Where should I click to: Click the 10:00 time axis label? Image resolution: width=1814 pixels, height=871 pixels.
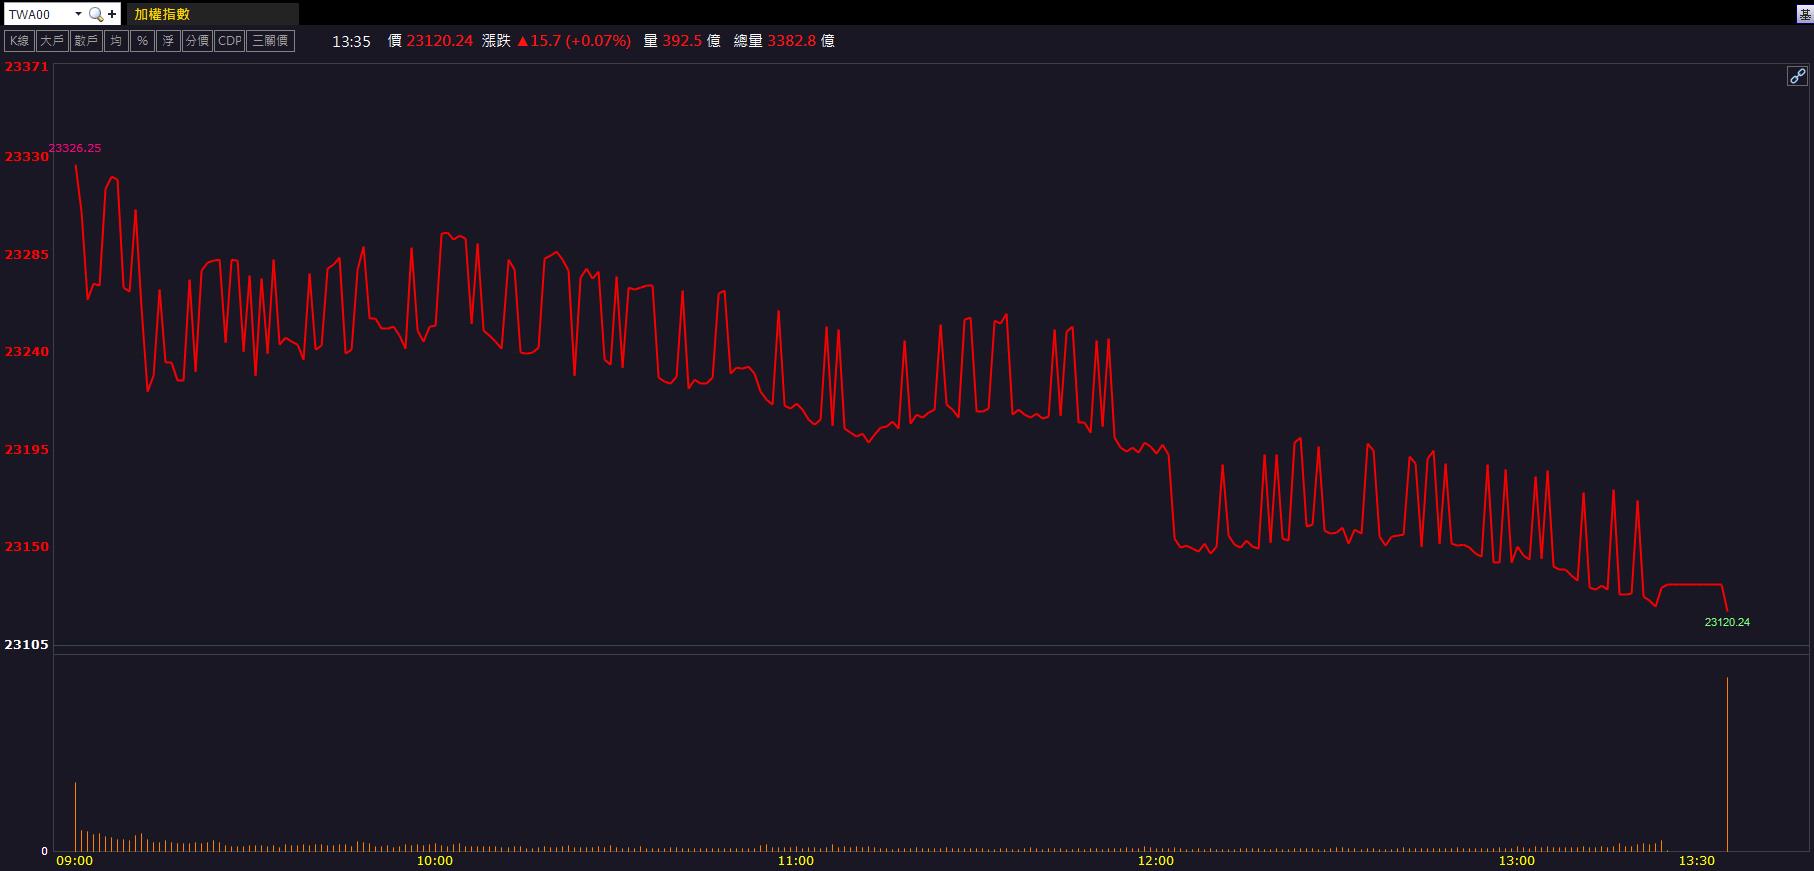coord(435,861)
